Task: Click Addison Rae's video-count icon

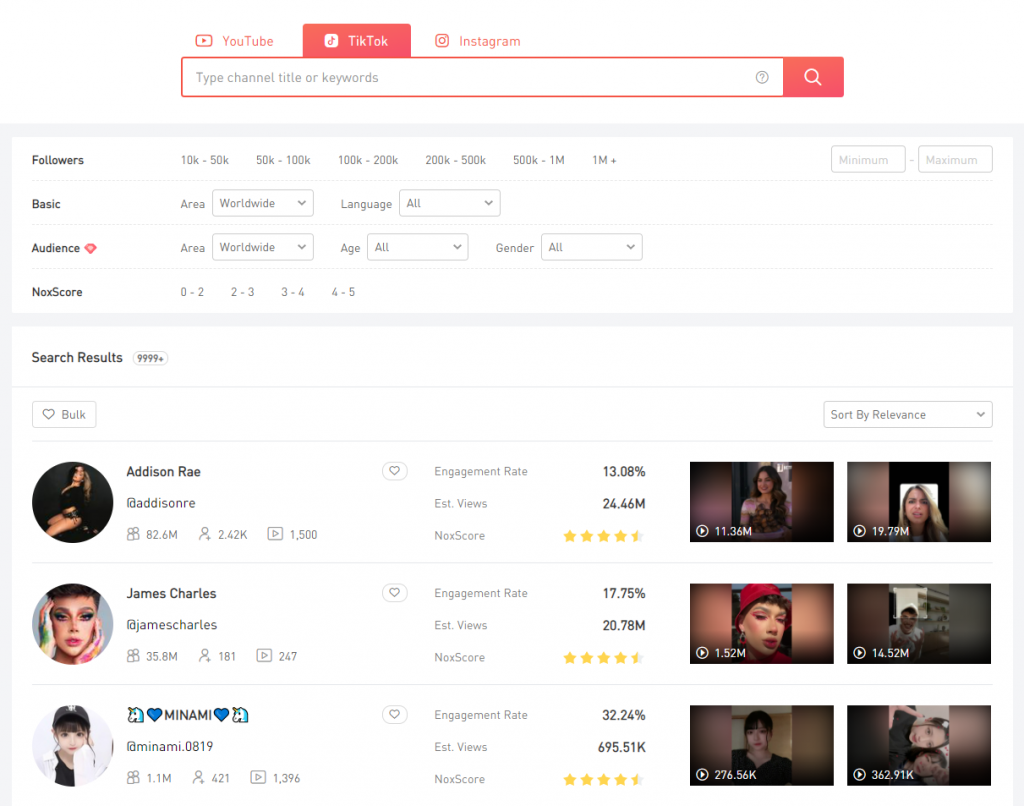Action: click(x=275, y=534)
